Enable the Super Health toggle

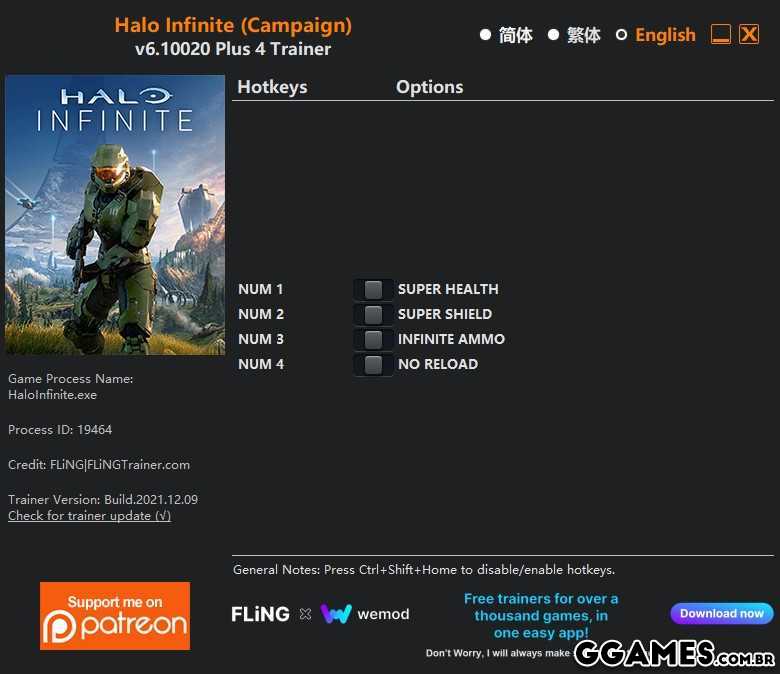point(373,289)
